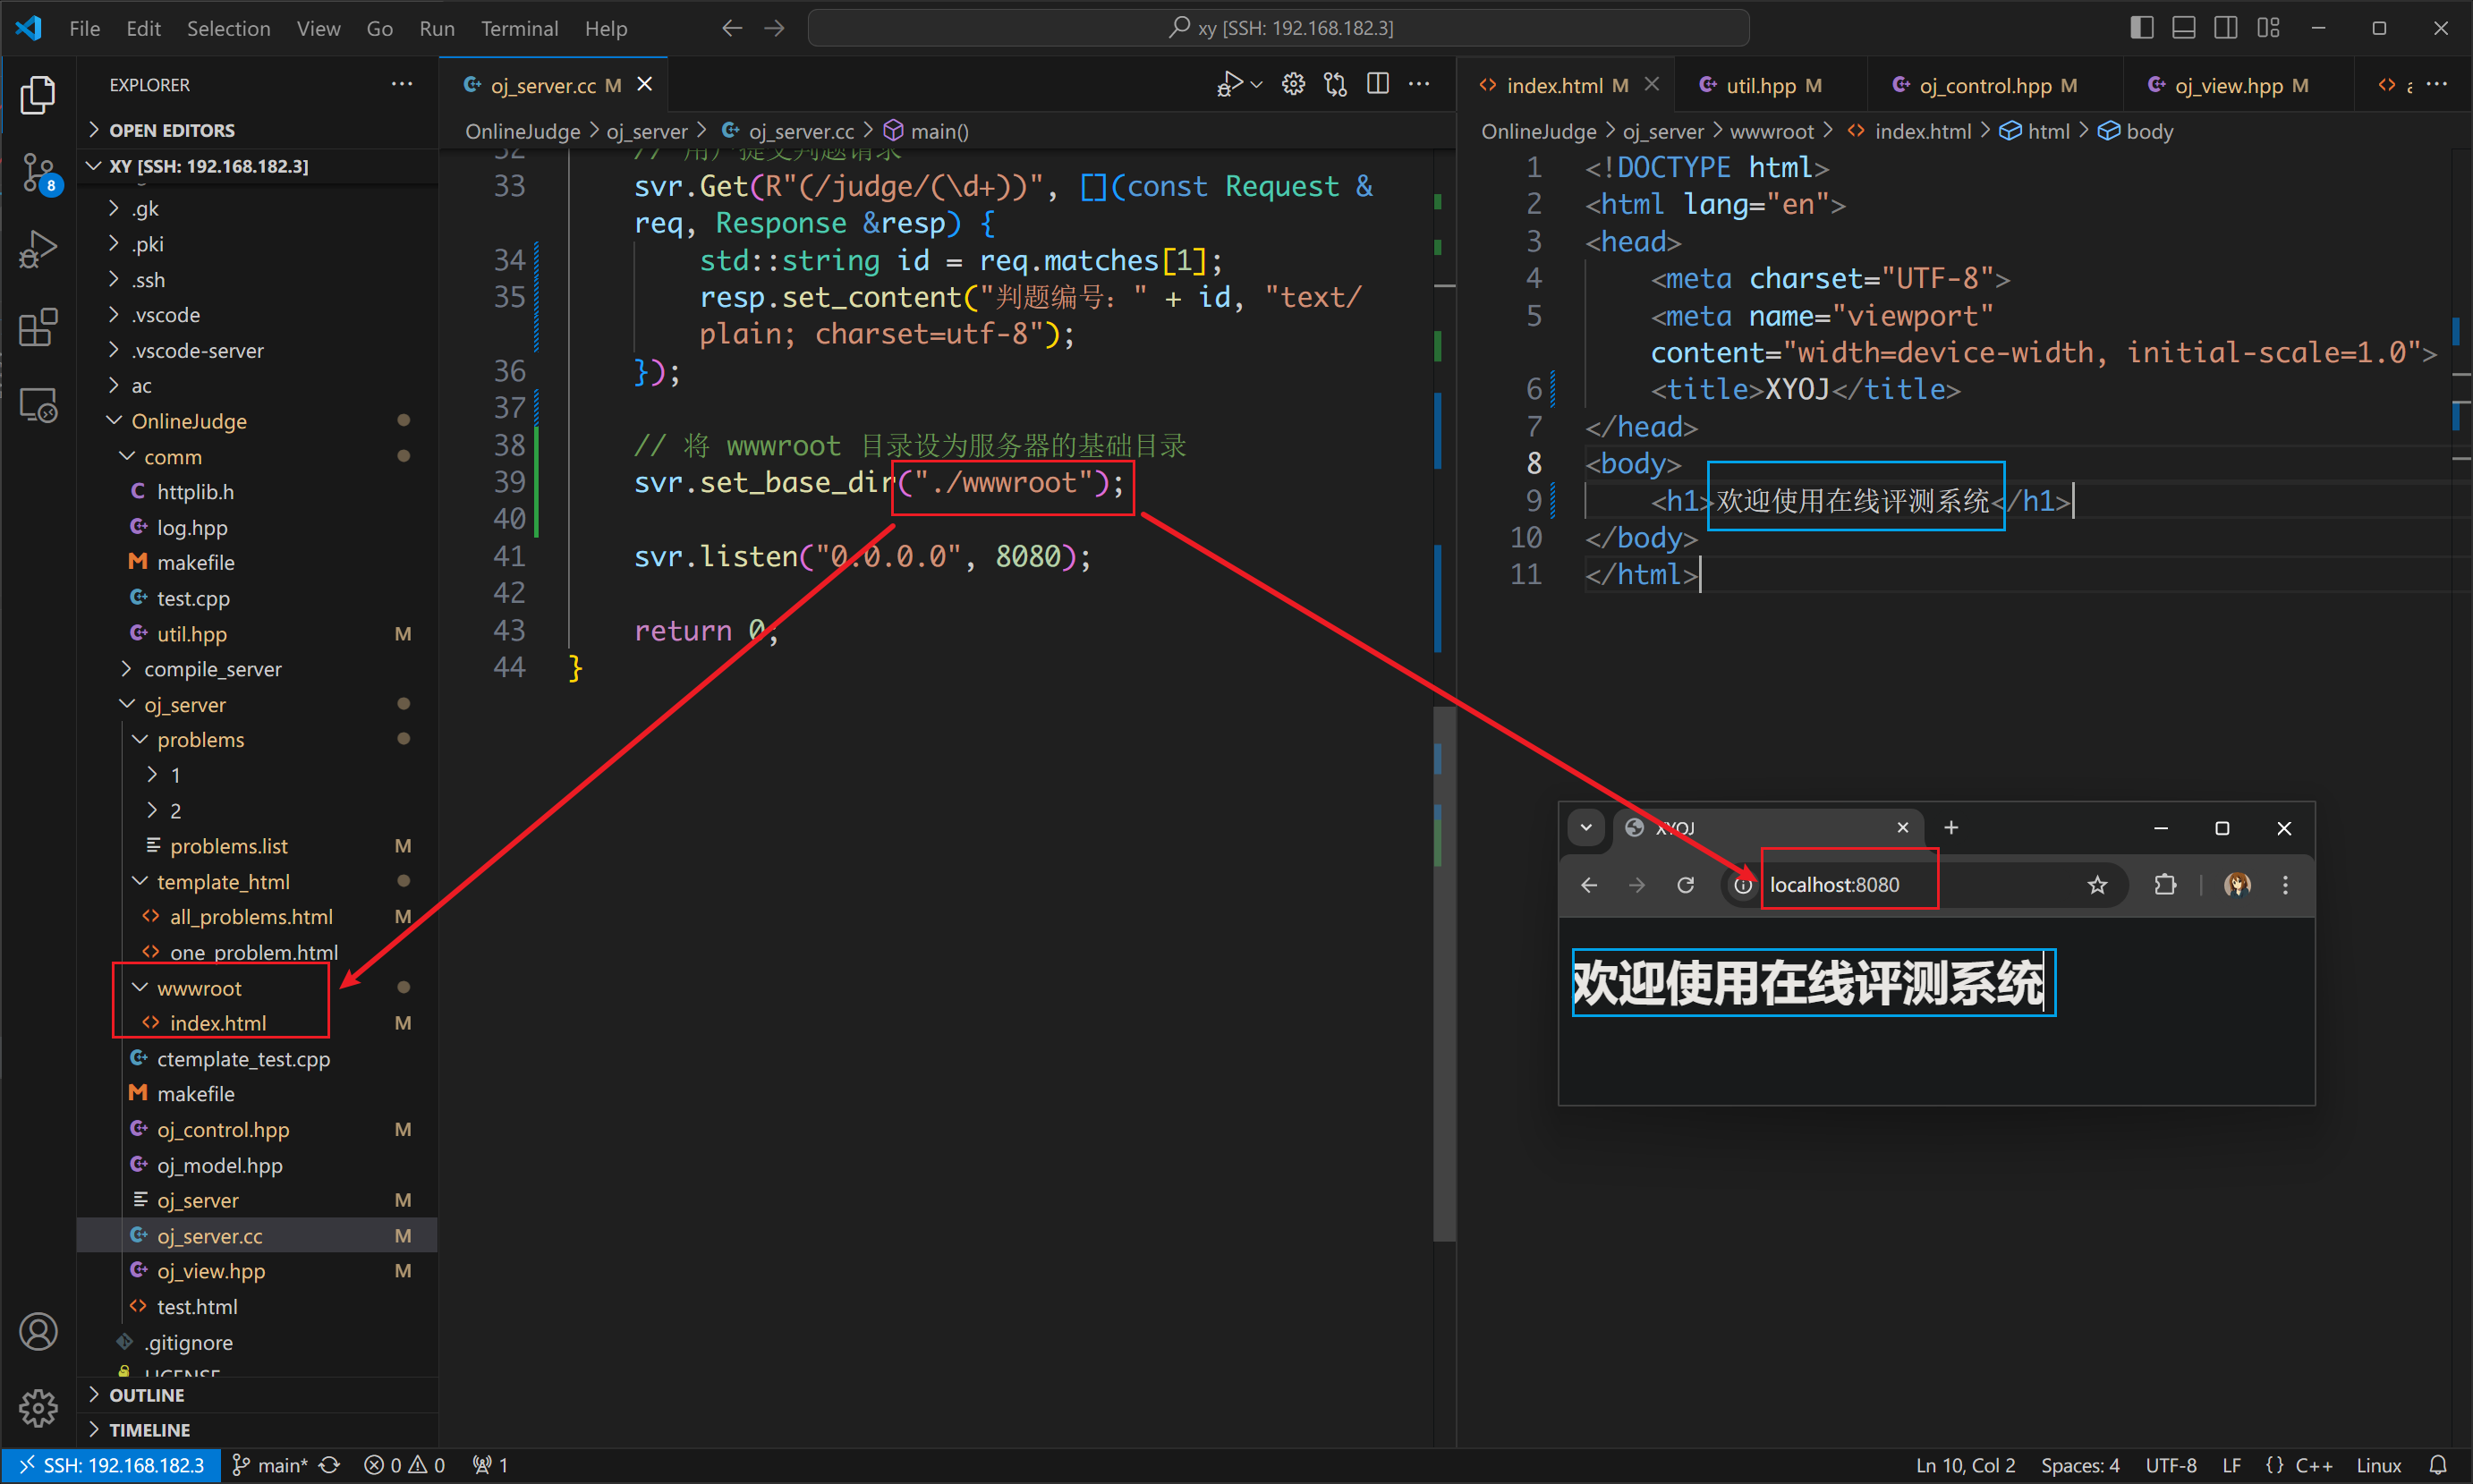2473x1484 pixels.
Task: Click the Accounts icon in activity bar
Action: coord(38,1332)
